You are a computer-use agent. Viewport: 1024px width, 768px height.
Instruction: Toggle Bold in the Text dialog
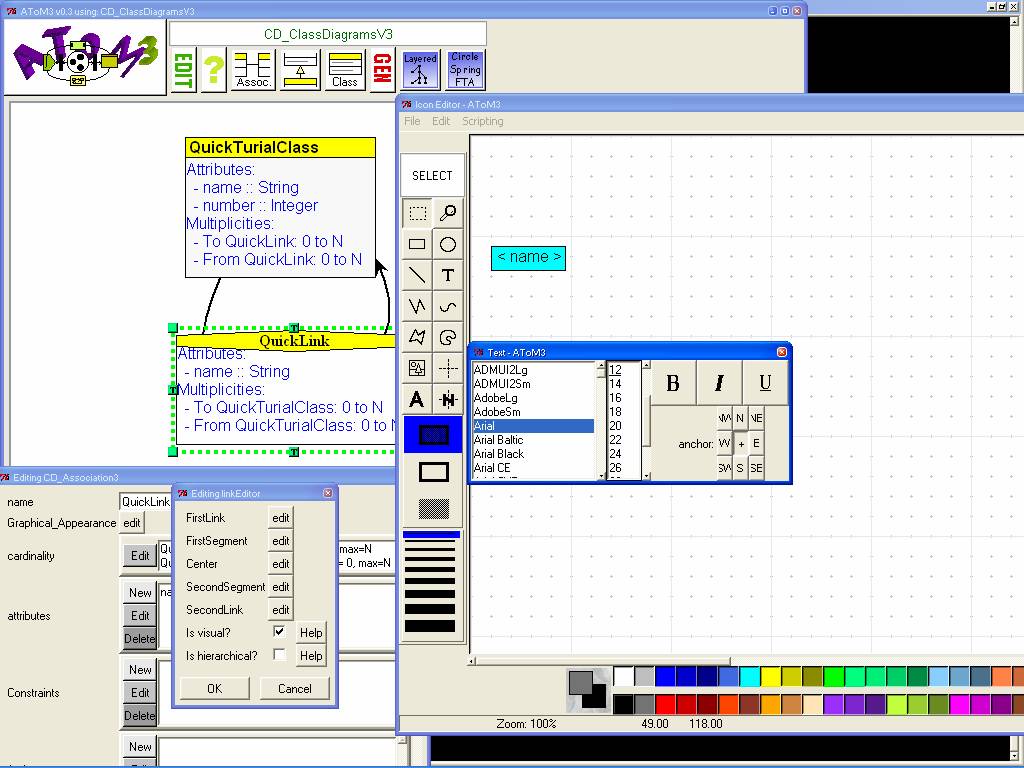[673, 383]
